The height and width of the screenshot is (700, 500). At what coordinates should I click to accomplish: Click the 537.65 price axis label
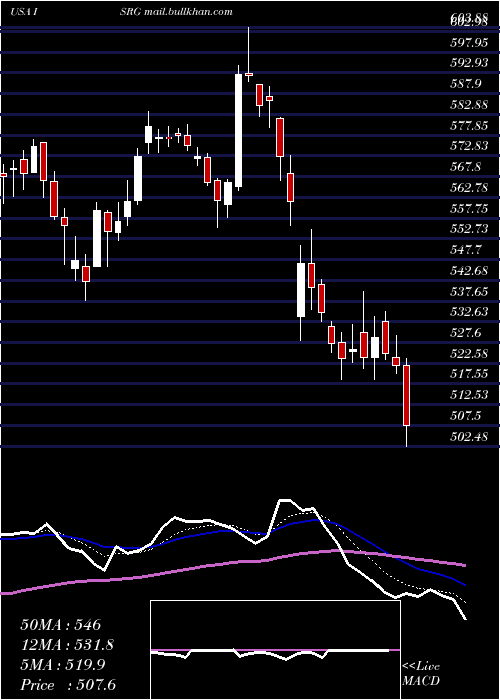tap(469, 292)
